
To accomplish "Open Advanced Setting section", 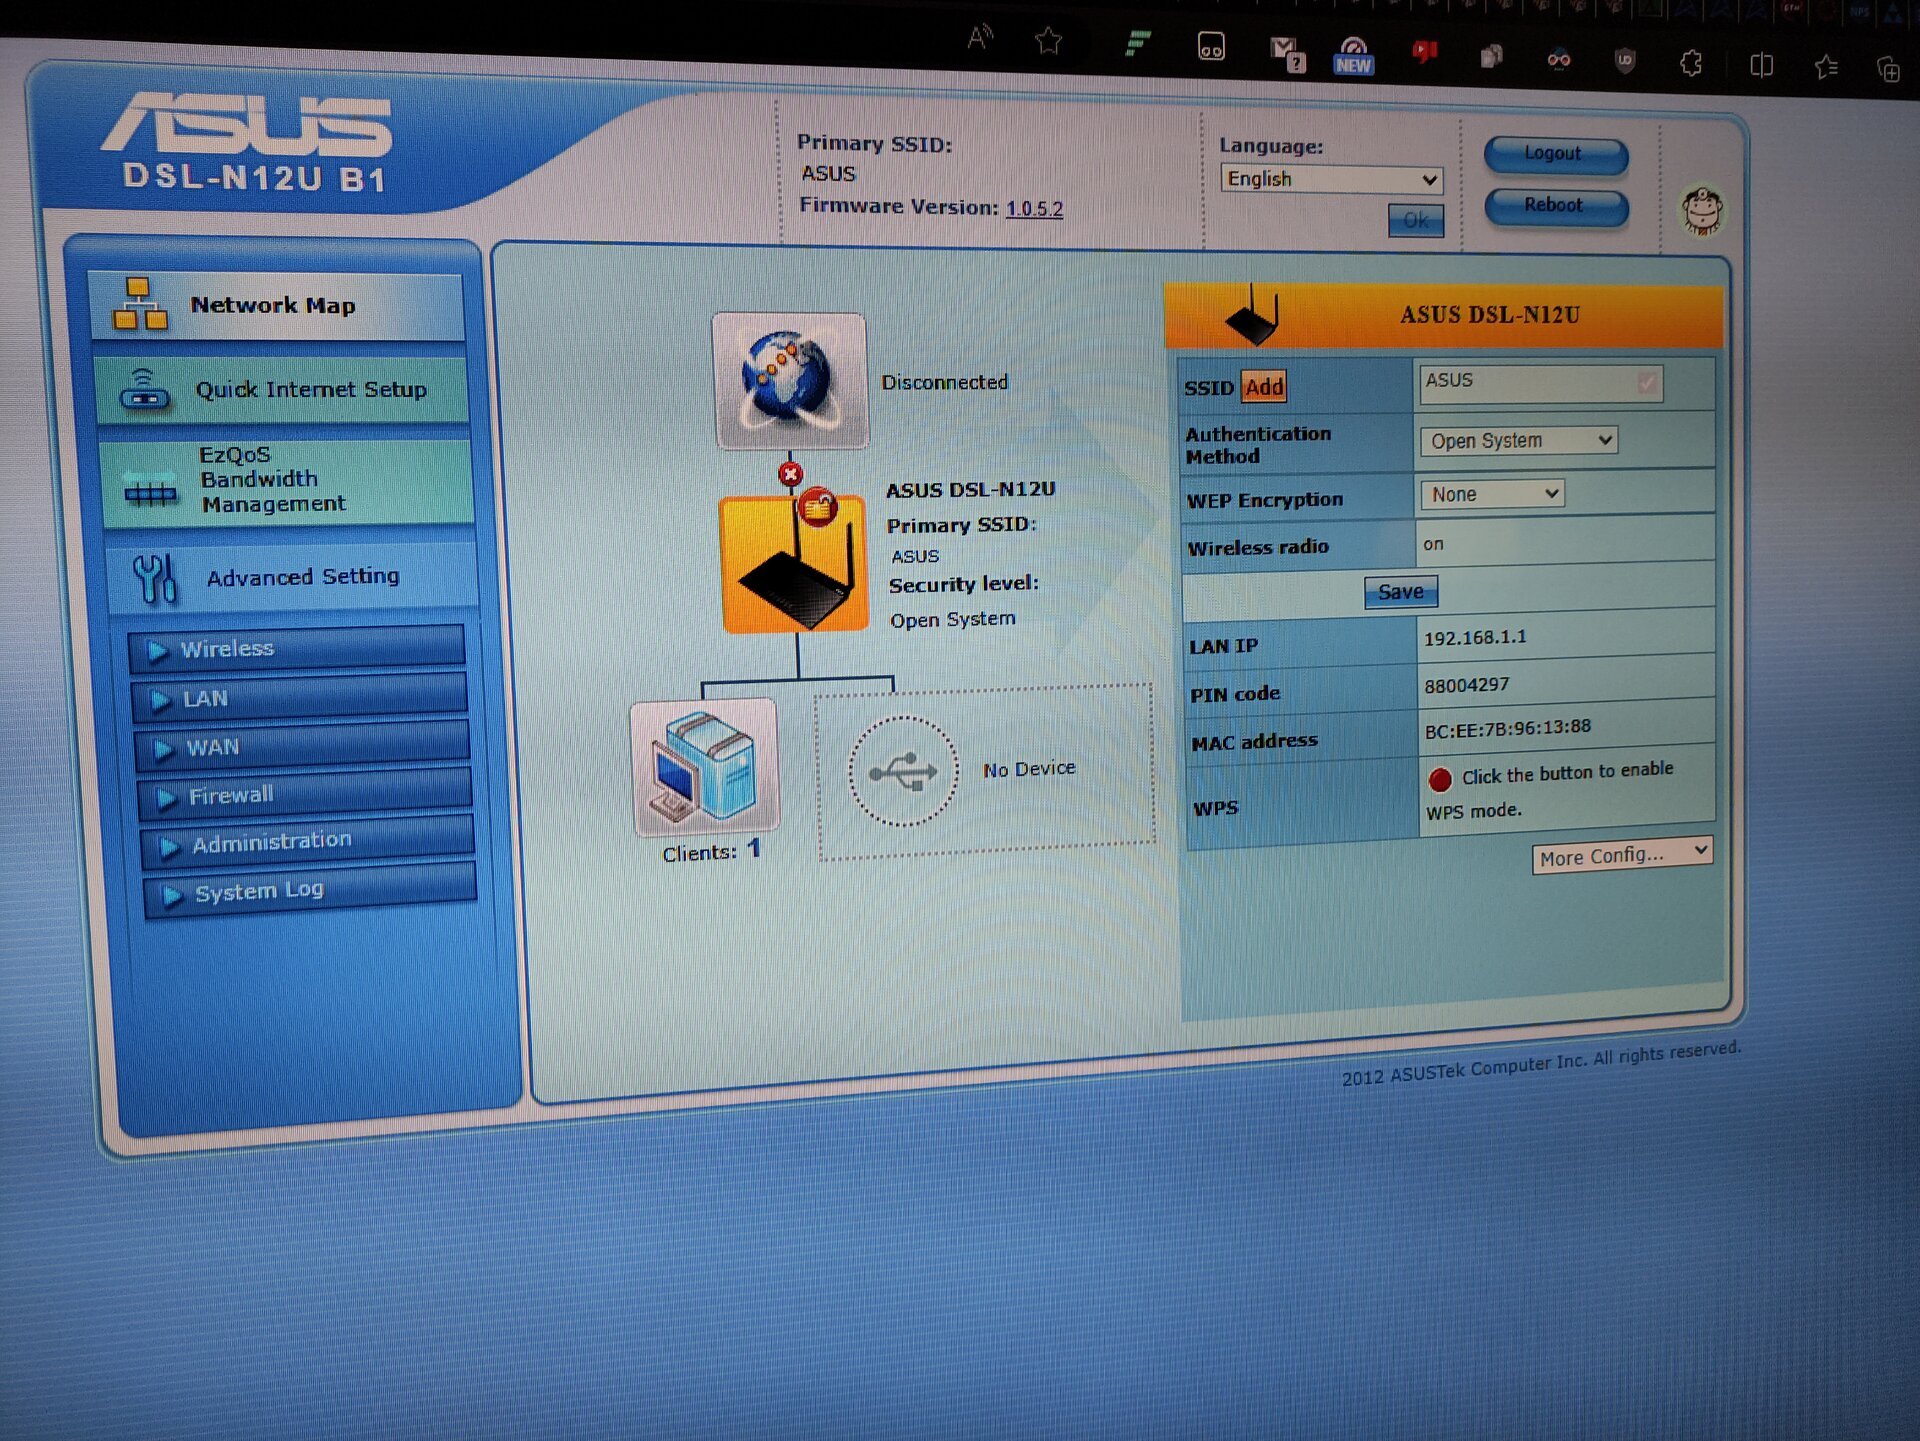I will click(292, 577).
